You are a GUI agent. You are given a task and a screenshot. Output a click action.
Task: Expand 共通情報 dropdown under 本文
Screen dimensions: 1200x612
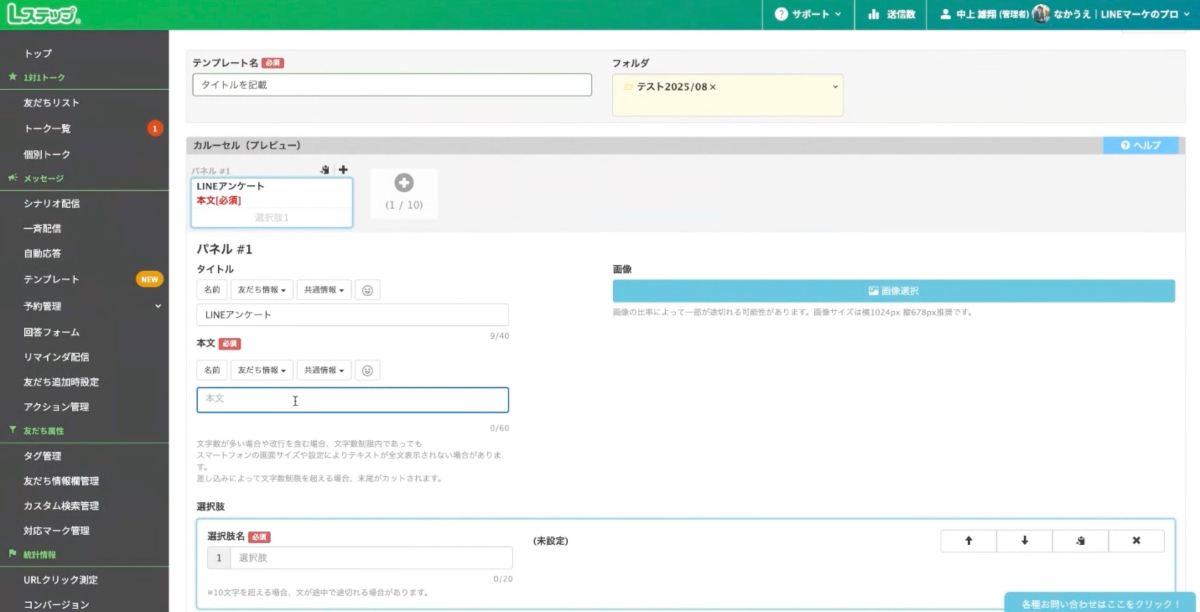pos(326,370)
